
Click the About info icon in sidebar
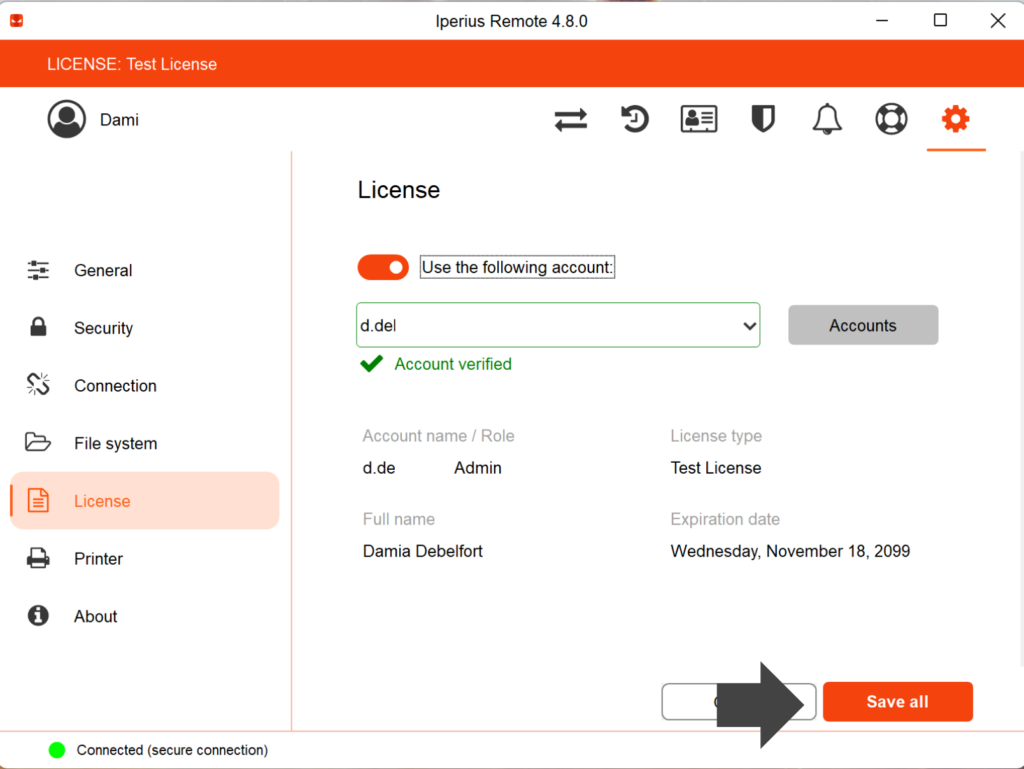pyautogui.click(x=38, y=616)
